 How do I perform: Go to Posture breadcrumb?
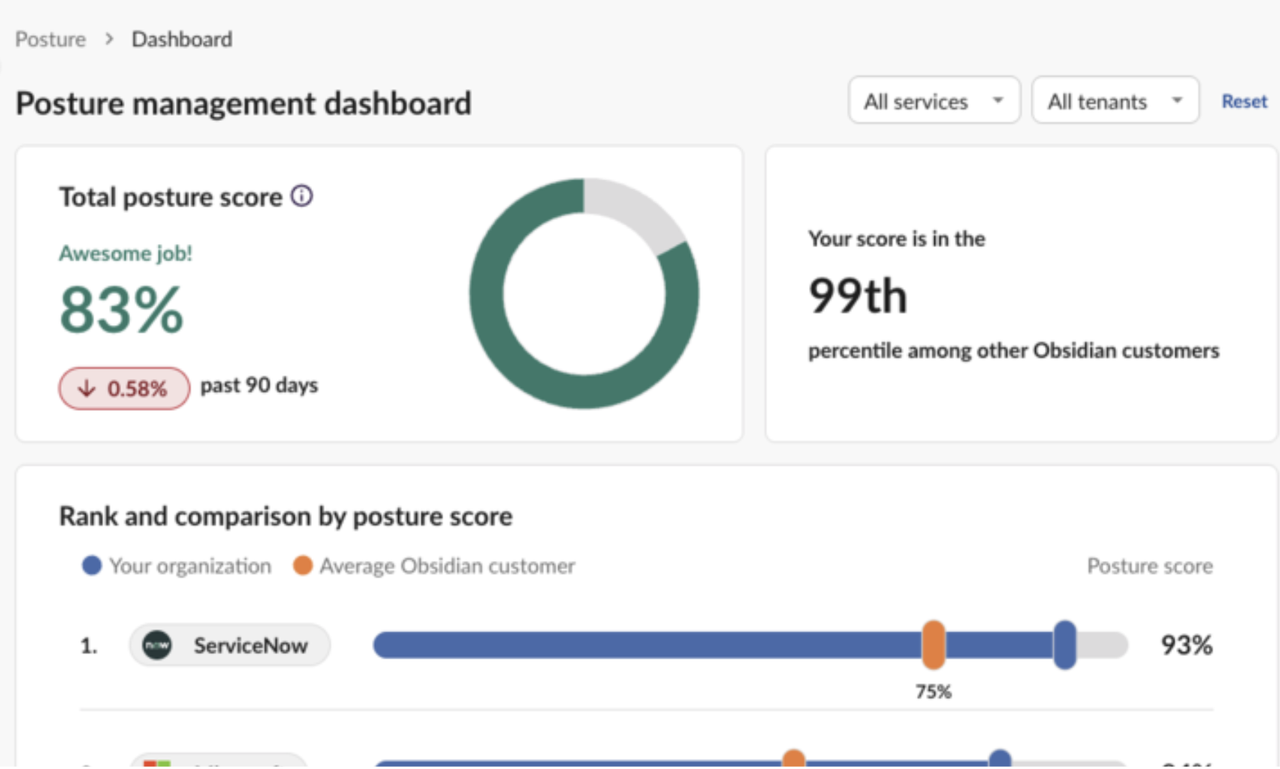(50, 39)
